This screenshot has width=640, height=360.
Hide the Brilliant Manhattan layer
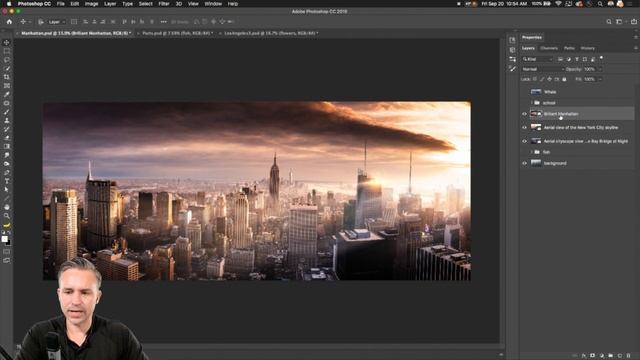coord(524,114)
